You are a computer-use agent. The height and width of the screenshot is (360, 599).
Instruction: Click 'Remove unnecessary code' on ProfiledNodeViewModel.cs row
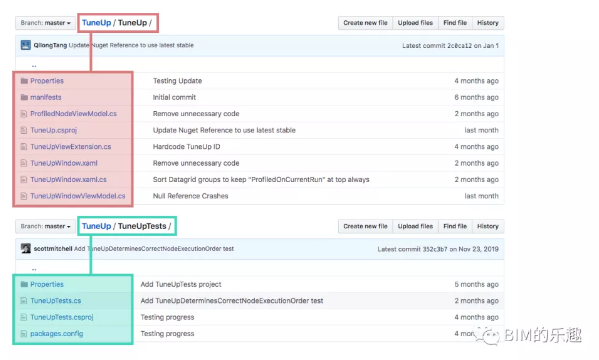[196, 114]
